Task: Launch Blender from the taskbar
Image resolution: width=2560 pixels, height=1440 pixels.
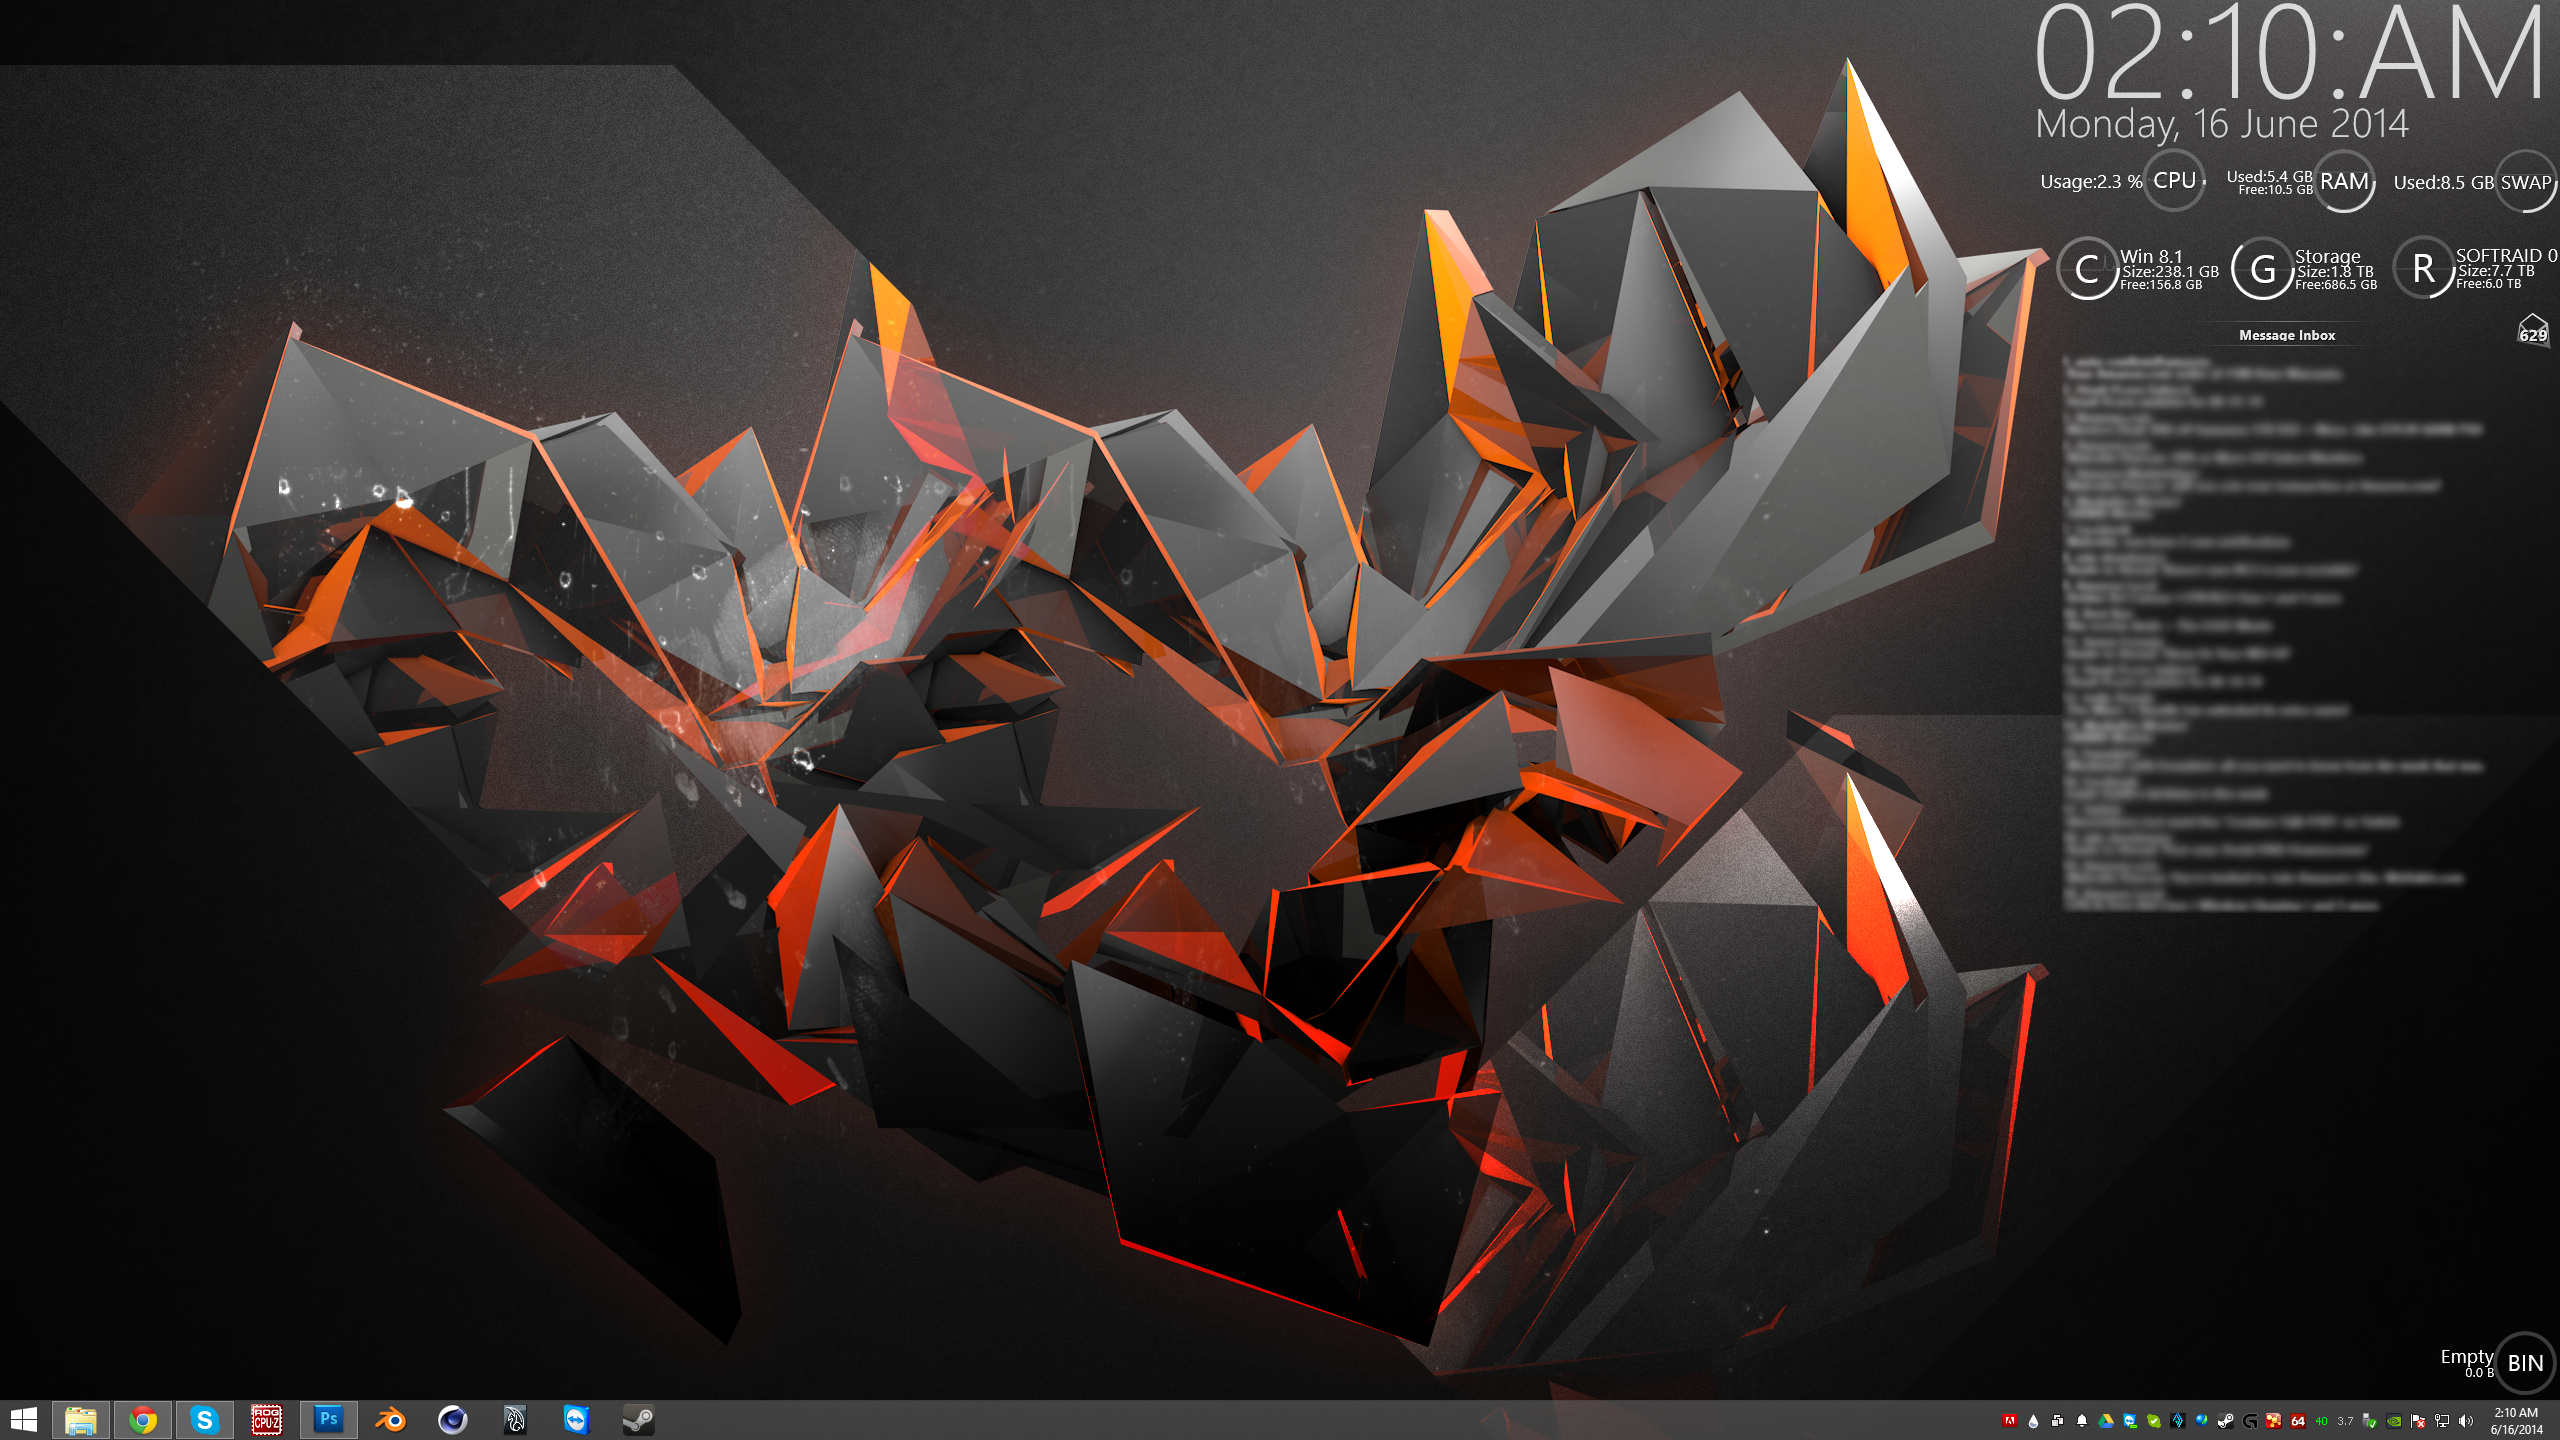Action: [390, 1420]
